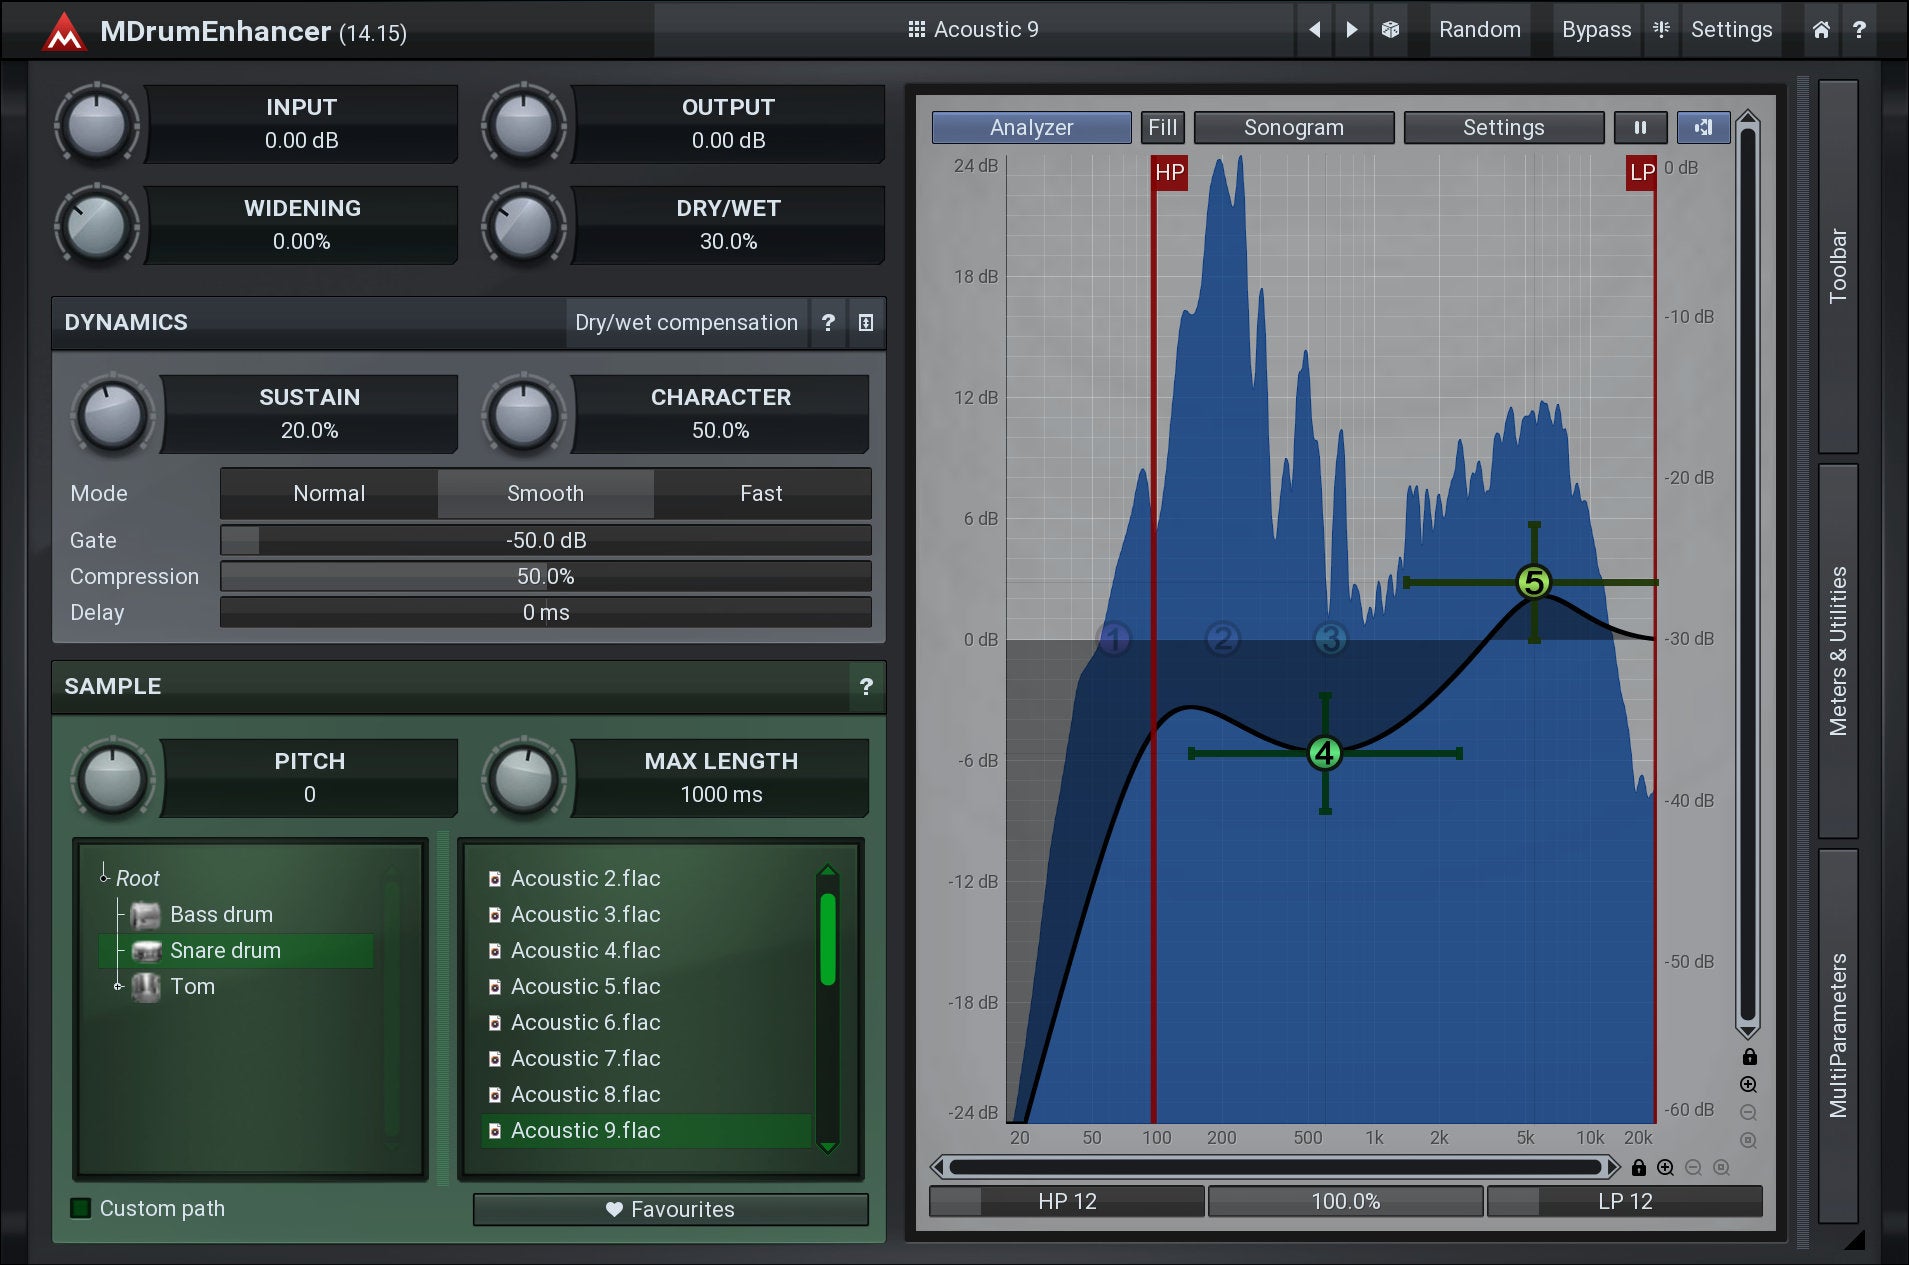Switch to the Sonogram tab
Image resolution: width=1909 pixels, height=1265 pixels.
pyautogui.click(x=1293, y=128)
